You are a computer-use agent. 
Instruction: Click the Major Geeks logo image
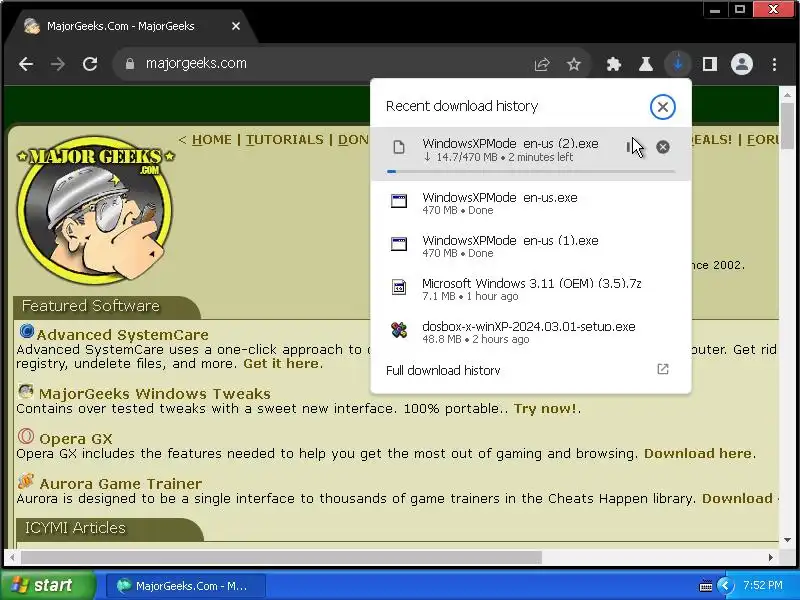pyautogui.click(x=95, y=210)
